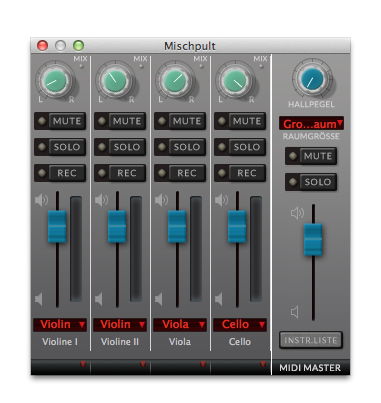Click the loud speaker icon on Violine I
Image resolution: width=381 pixels, height=403 pixels.
pyautogui.click(x=42, y=200)
